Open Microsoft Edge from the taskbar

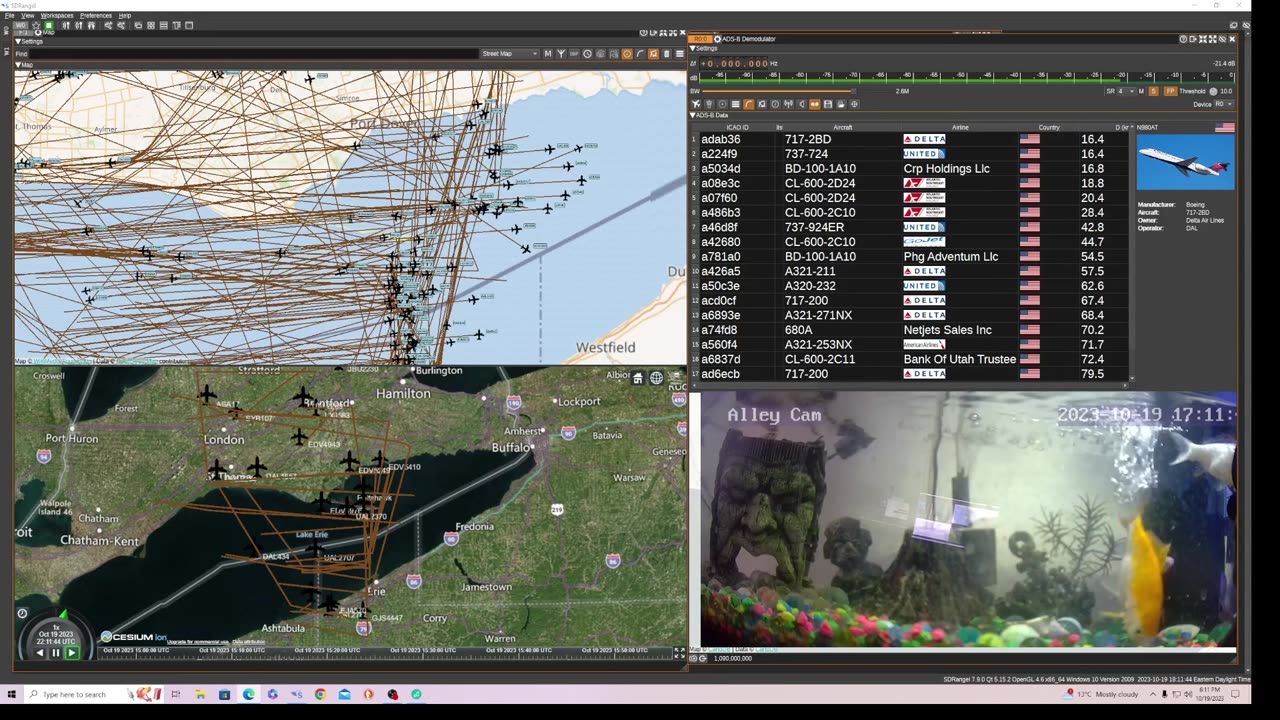[x=248, y=694]
